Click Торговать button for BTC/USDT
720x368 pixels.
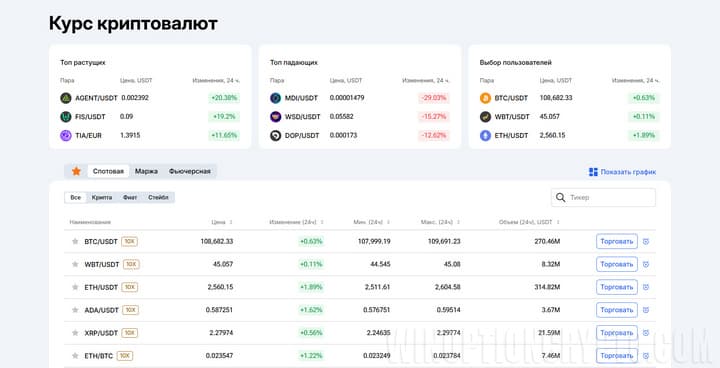(x=617, y=241)
